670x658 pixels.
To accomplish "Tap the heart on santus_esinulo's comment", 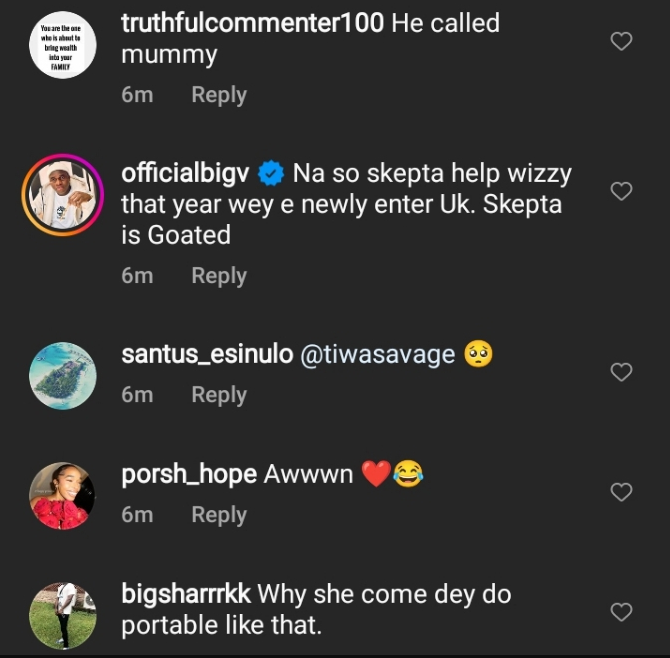I will (x=621, y=372).
